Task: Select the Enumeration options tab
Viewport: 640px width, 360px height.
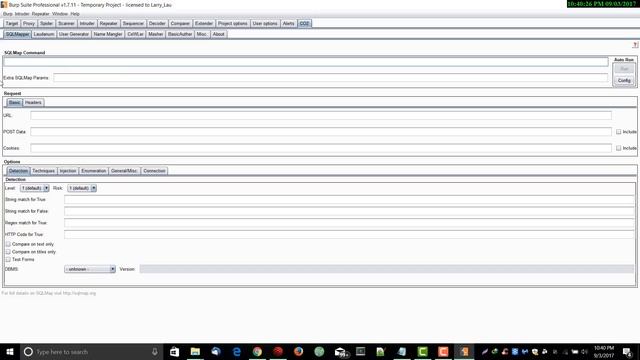Action: (x=93, y=171)
